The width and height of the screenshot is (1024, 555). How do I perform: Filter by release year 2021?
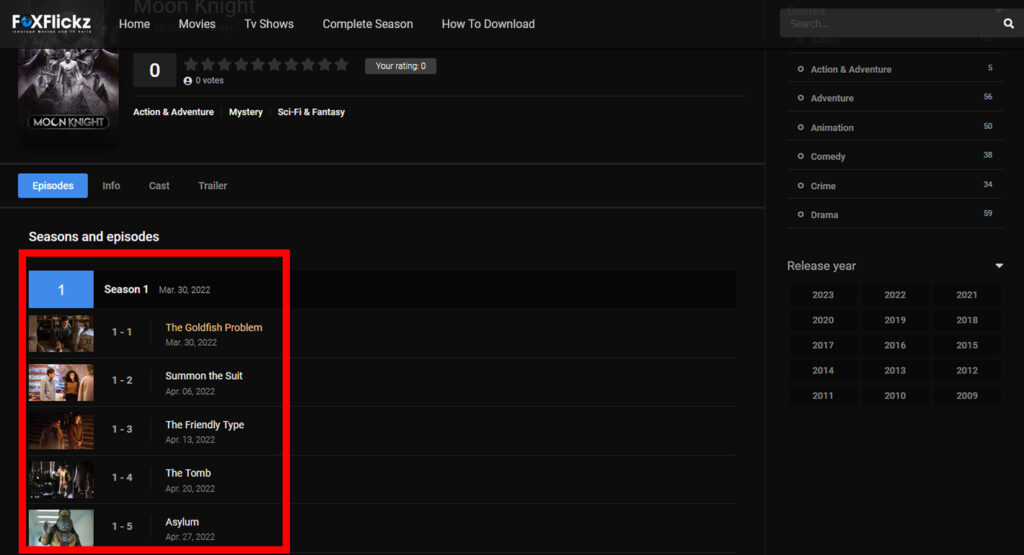tap(967, 295)
